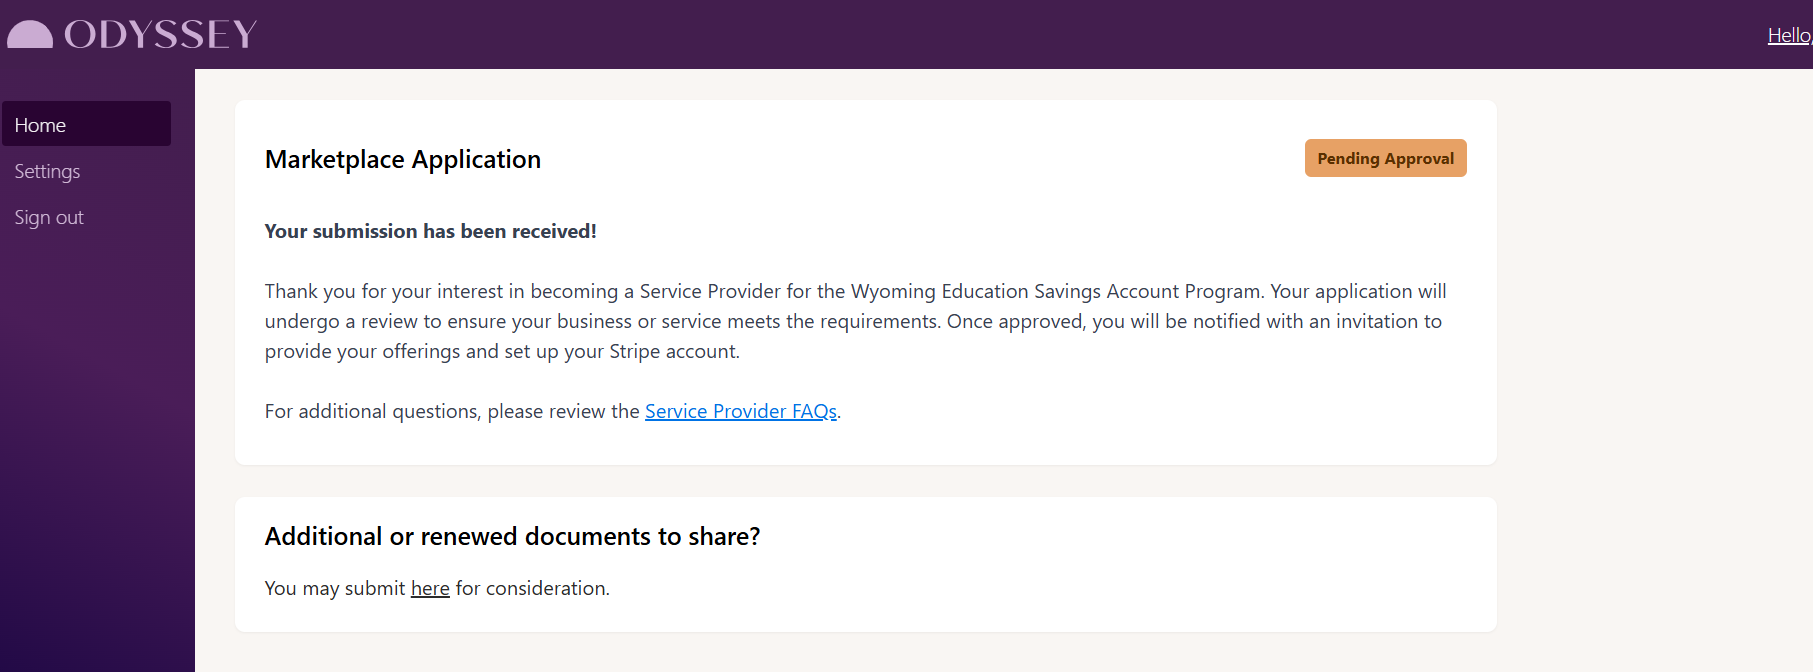Click the Pending Approval status badge

pos(1385,158)
